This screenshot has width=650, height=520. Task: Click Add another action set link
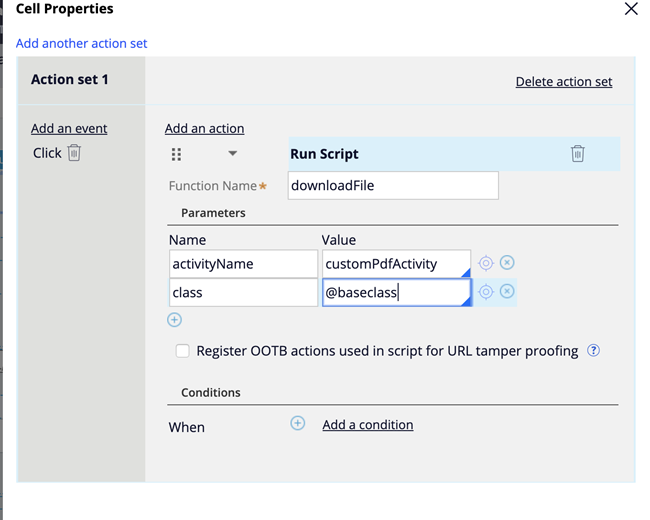coord(82,44)
